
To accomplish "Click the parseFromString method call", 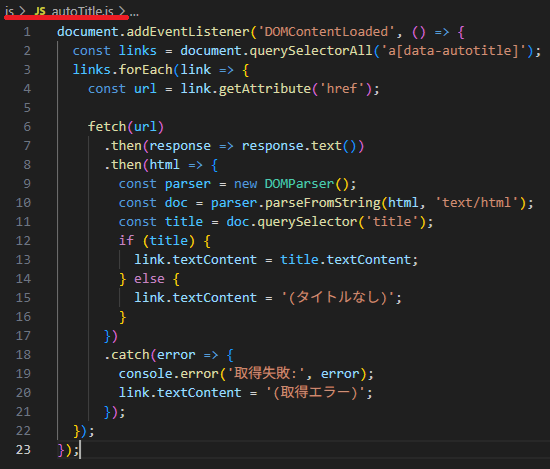I will [322, 203].
